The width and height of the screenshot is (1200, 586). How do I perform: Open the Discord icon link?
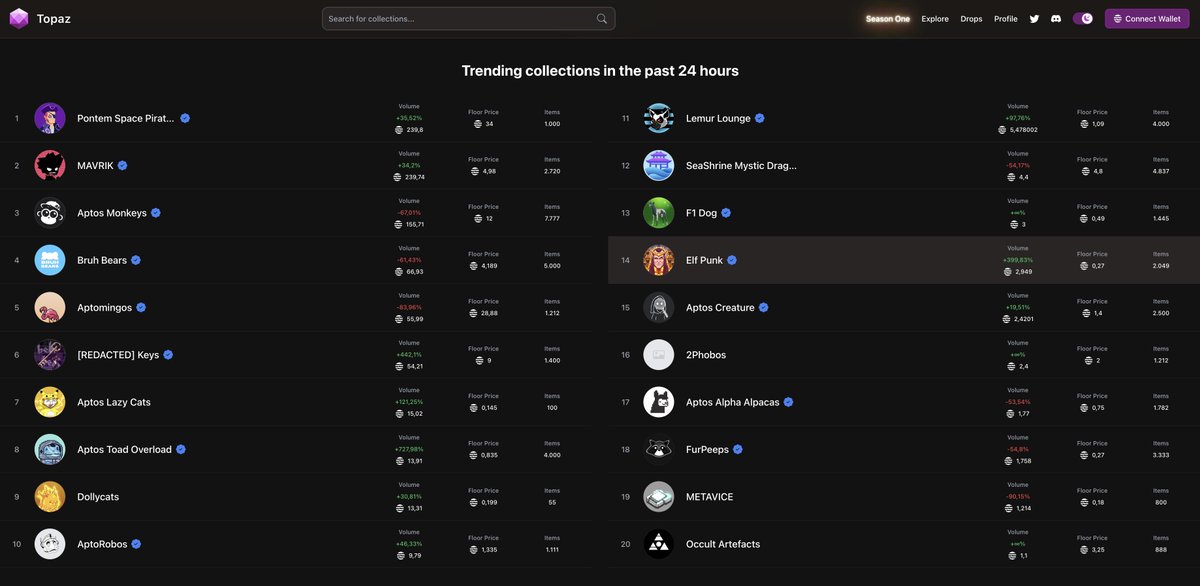click(1056, 19)
